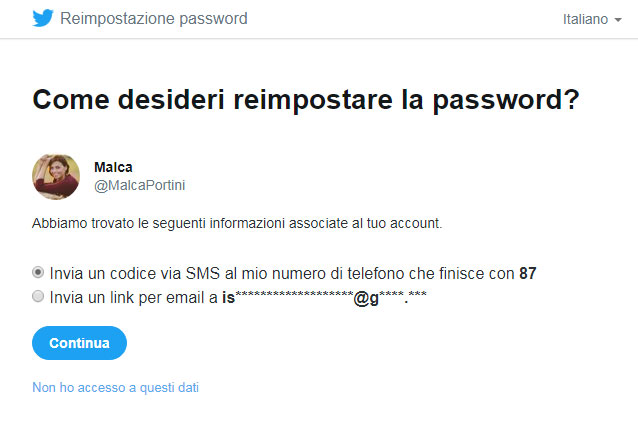Click the bold phone ending digits 87

528,273
